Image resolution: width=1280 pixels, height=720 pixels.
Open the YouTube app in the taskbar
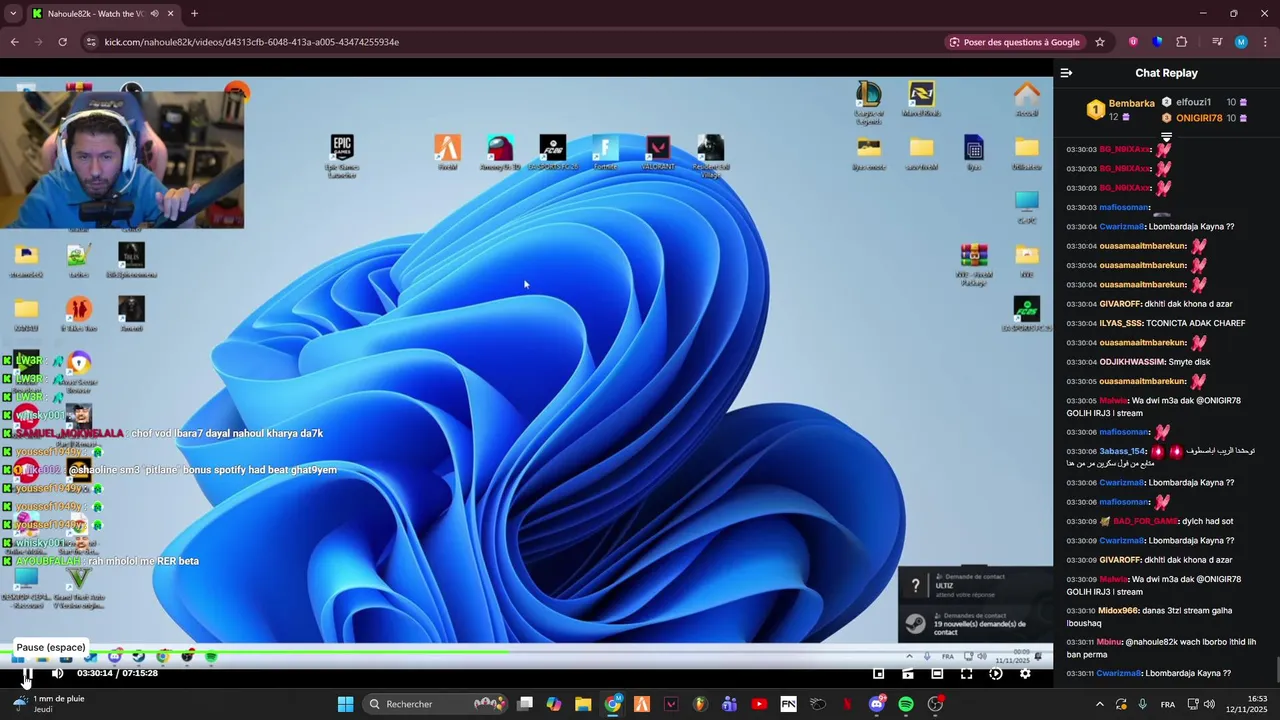coord(759,704)
